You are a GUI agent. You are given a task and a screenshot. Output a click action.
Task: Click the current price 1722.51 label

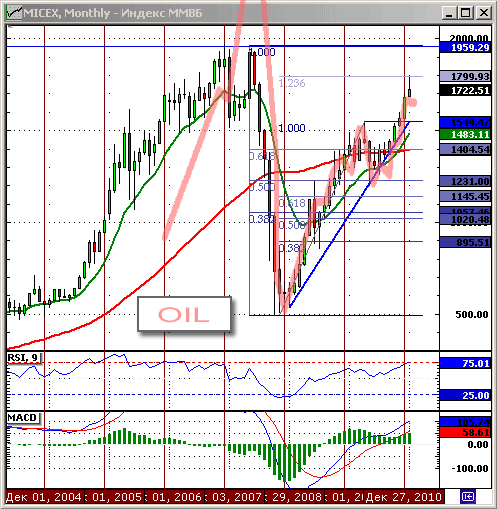(x=465, y=90)
